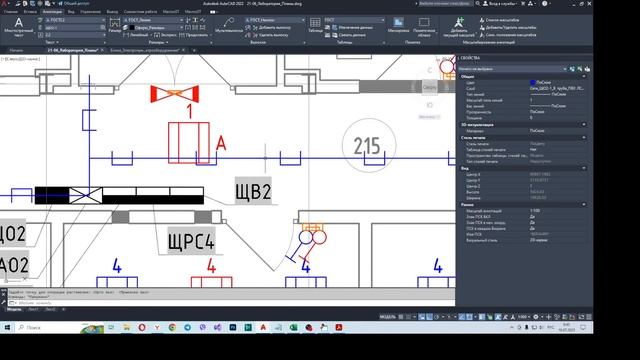The height and width of the screenshot is (360, 640).
Task: Open the text height dropdown showing 2.2
Action: tap(75, 35)
